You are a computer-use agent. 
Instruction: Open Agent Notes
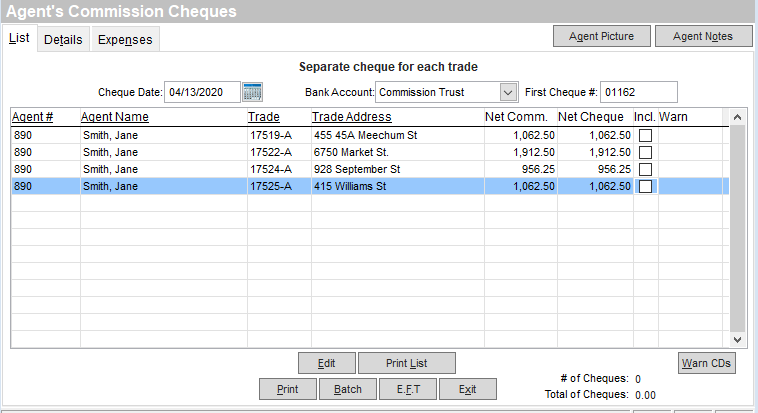[703, 36]
